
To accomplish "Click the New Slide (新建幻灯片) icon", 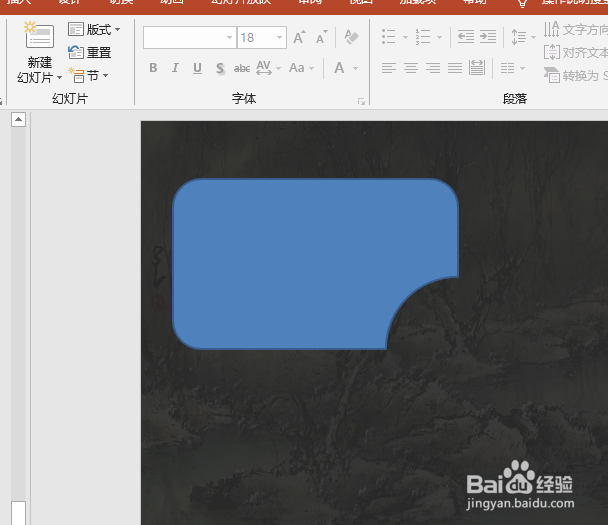I will [39, 36].
